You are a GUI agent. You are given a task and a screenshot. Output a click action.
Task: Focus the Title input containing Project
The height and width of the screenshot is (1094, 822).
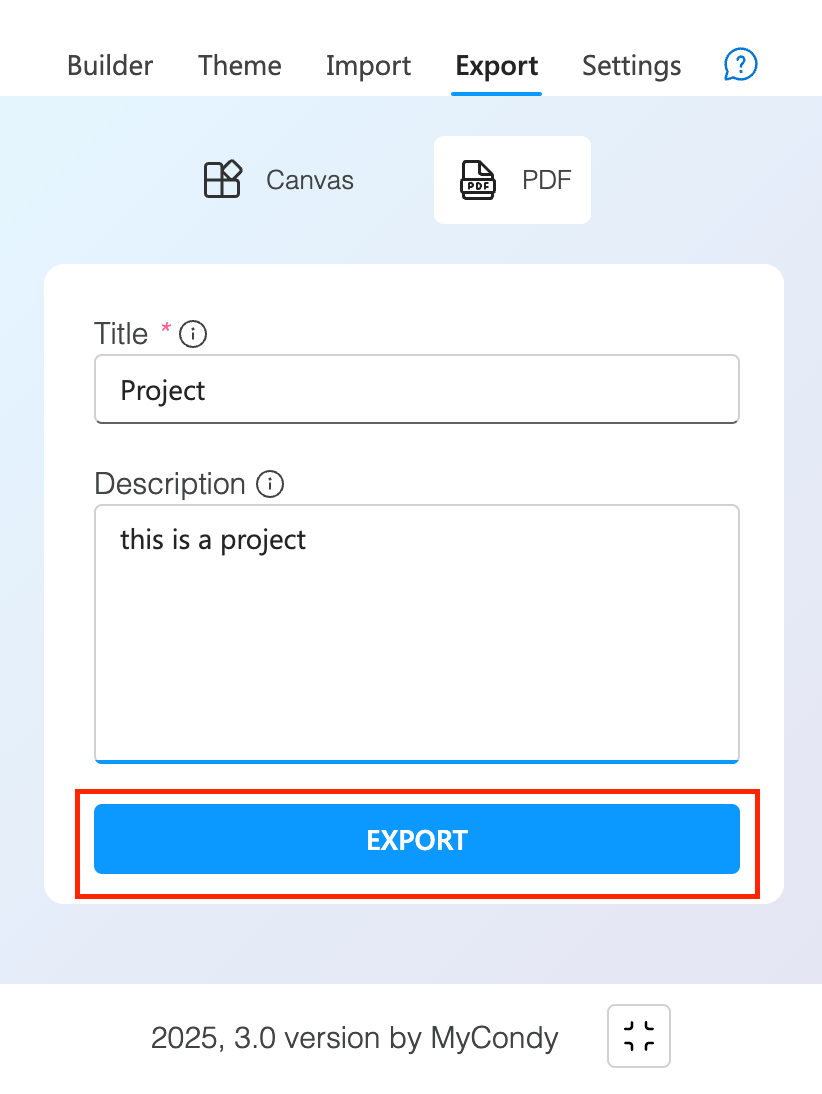(x=417, y=389)
